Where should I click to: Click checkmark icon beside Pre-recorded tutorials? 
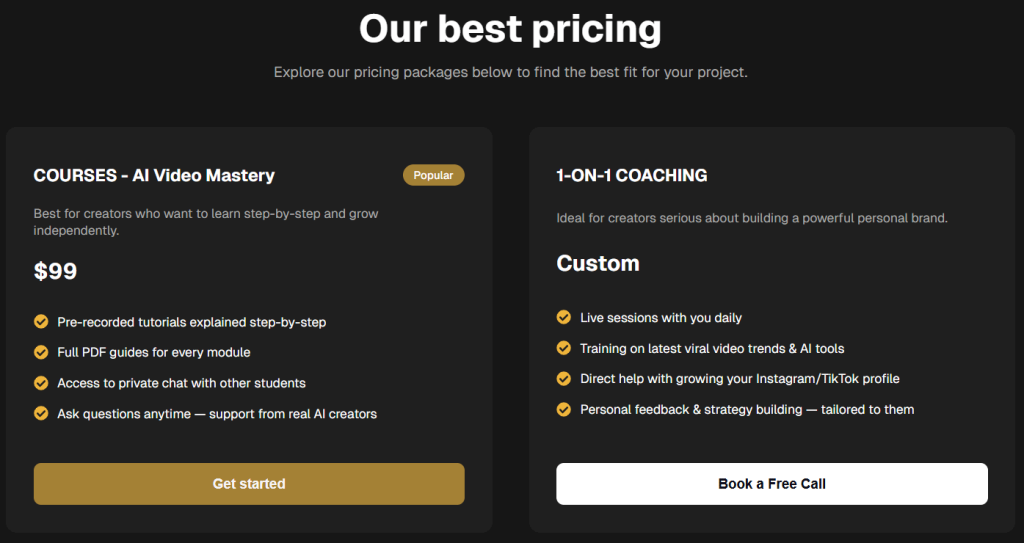point(41,322)
